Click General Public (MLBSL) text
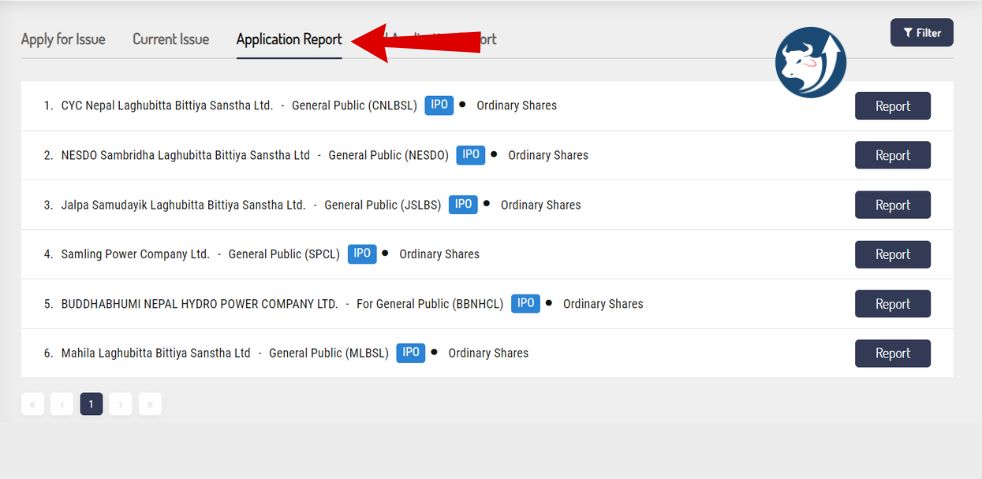 [x=329, y=353]
